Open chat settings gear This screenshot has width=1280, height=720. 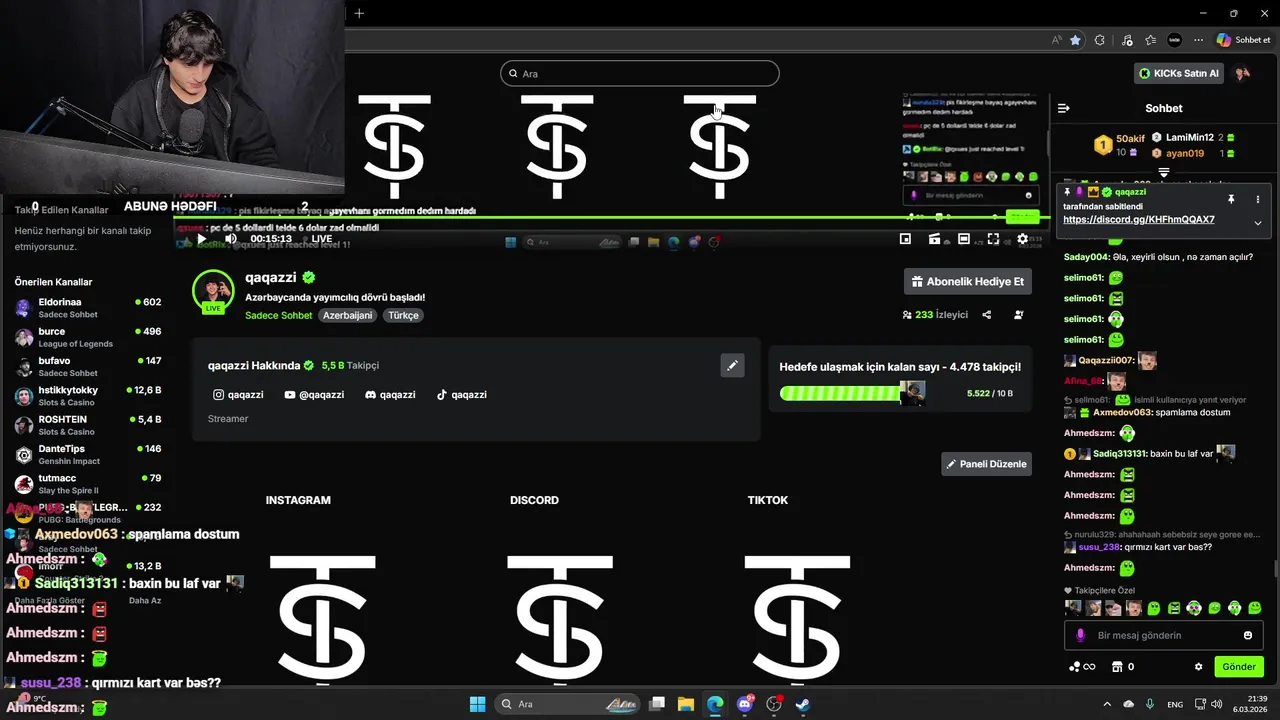coord(1198,667)
